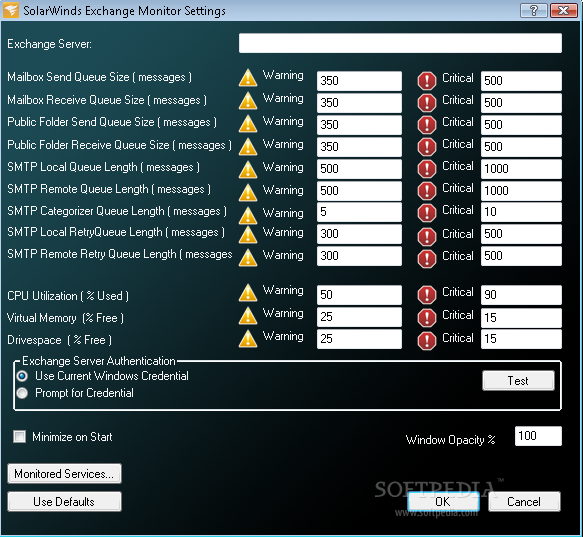Click warning icon for SMTP Categorizer Queue Length

coord(248,215)
